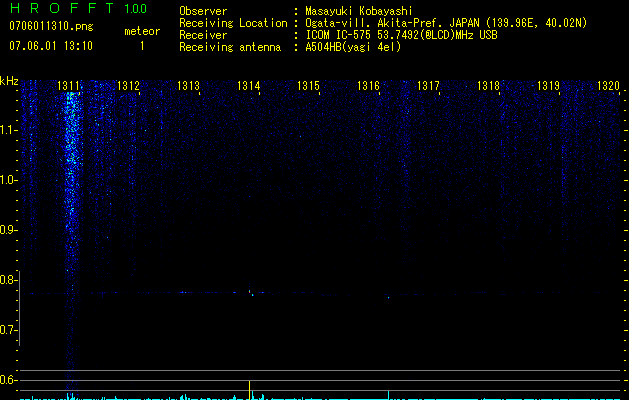Image resolution: width=629 pixels, height=400 pixels.
Task: Click the 0.6 kHz frequency label
Action: coord(8,380)
